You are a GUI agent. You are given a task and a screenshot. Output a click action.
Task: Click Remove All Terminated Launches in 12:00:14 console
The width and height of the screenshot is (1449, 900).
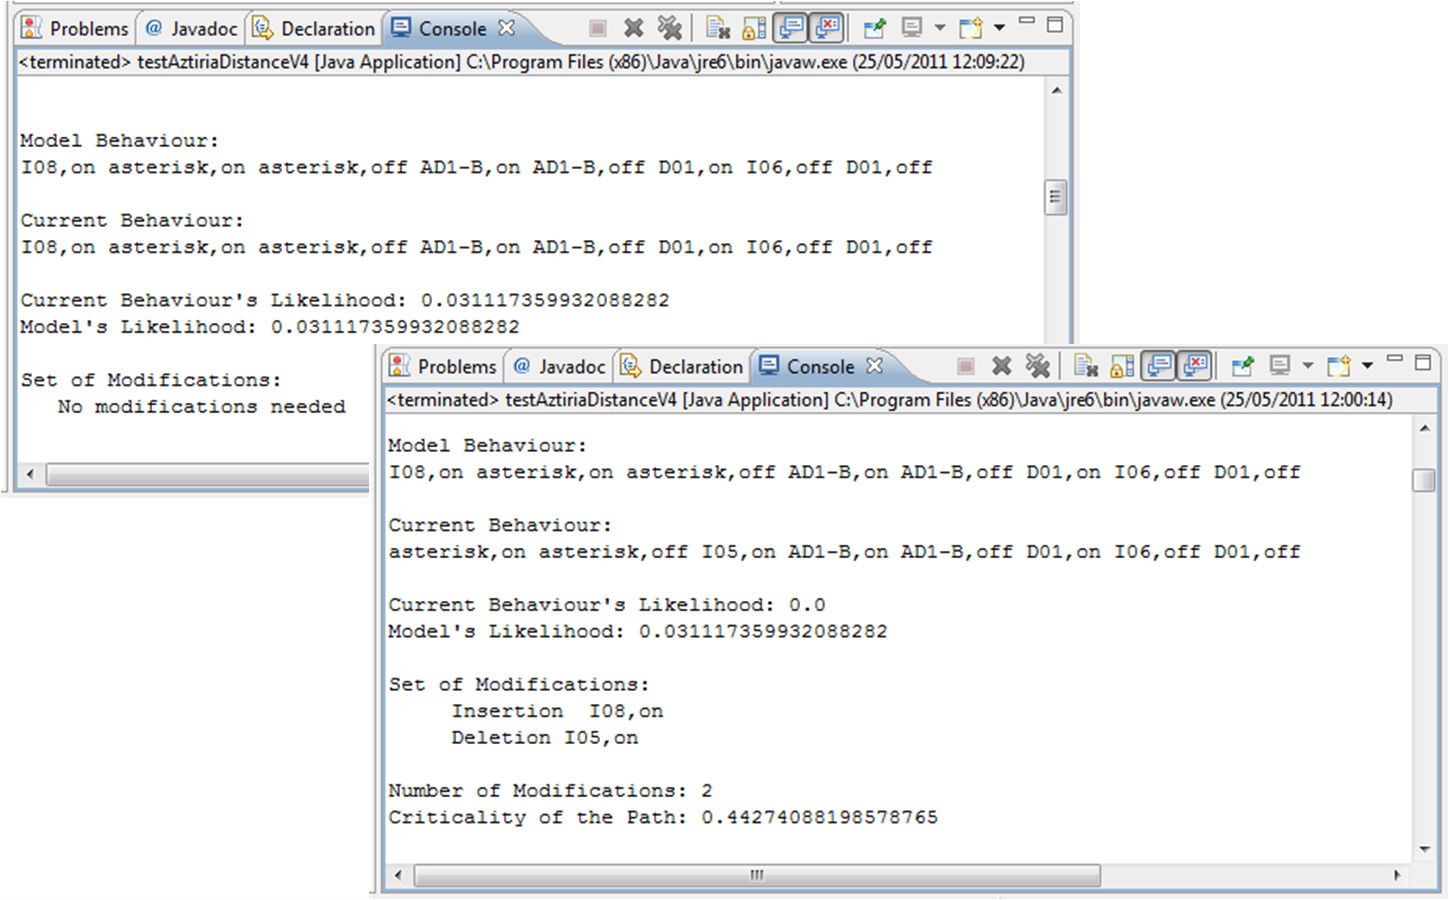1038,366
